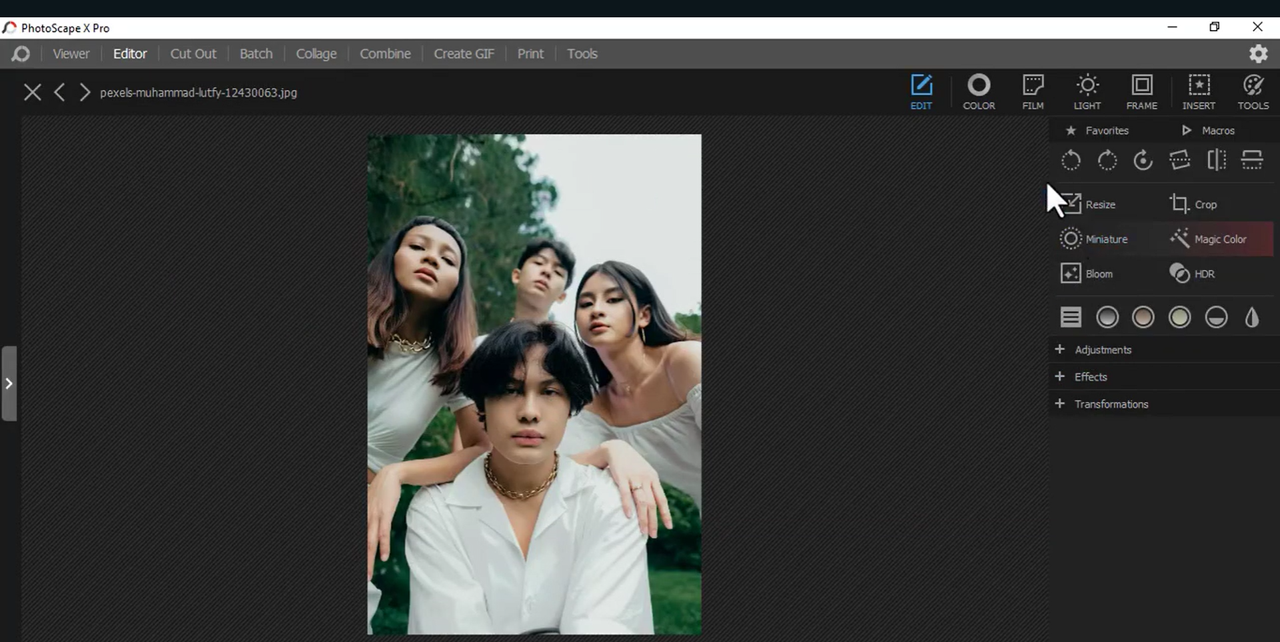Screen dimensions: 1280x642
Task: Switch to the Editor tab
Action: point(130,54)
